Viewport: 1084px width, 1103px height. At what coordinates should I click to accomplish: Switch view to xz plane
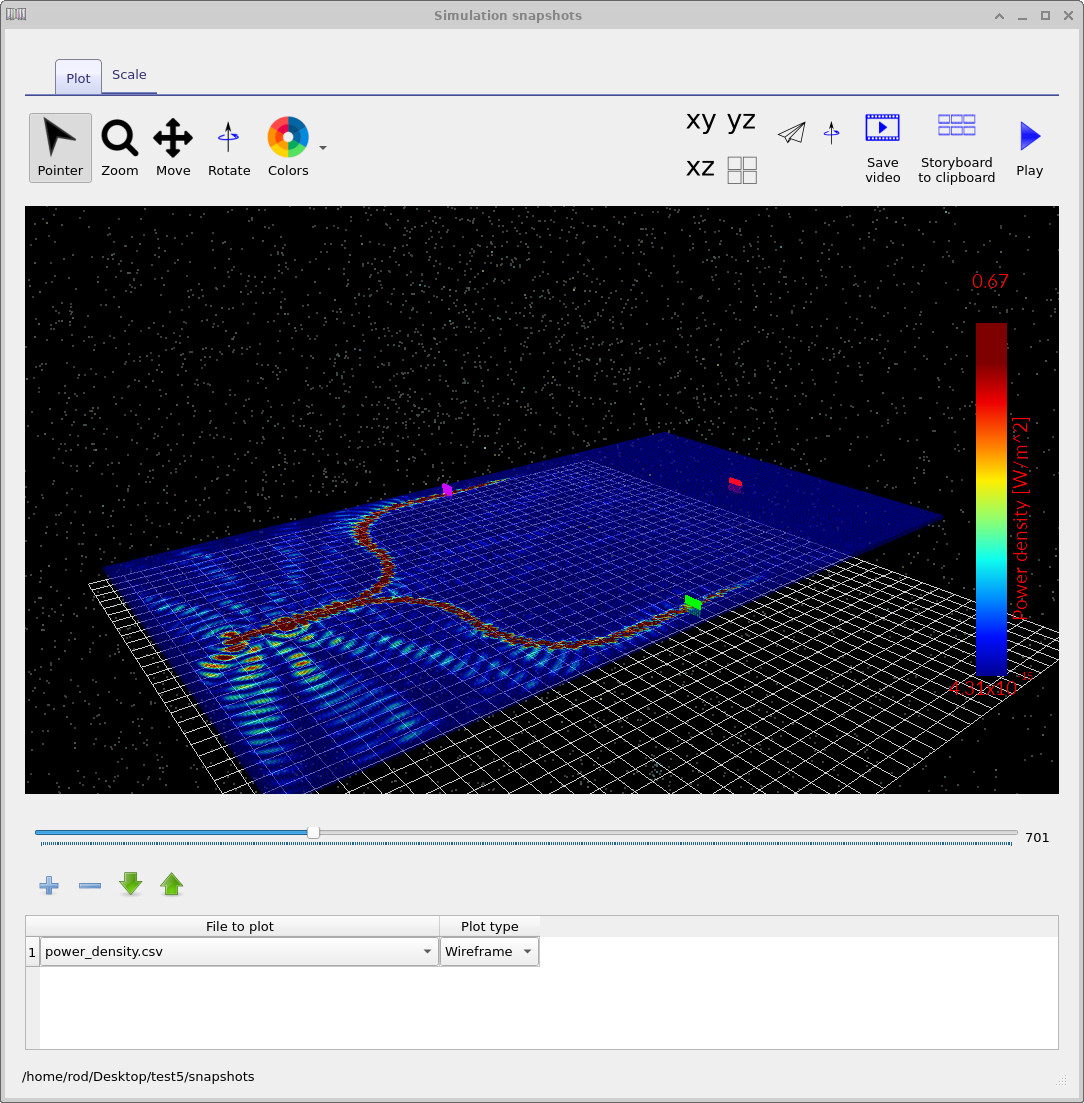pyautogui.click(x=700, y=168)
